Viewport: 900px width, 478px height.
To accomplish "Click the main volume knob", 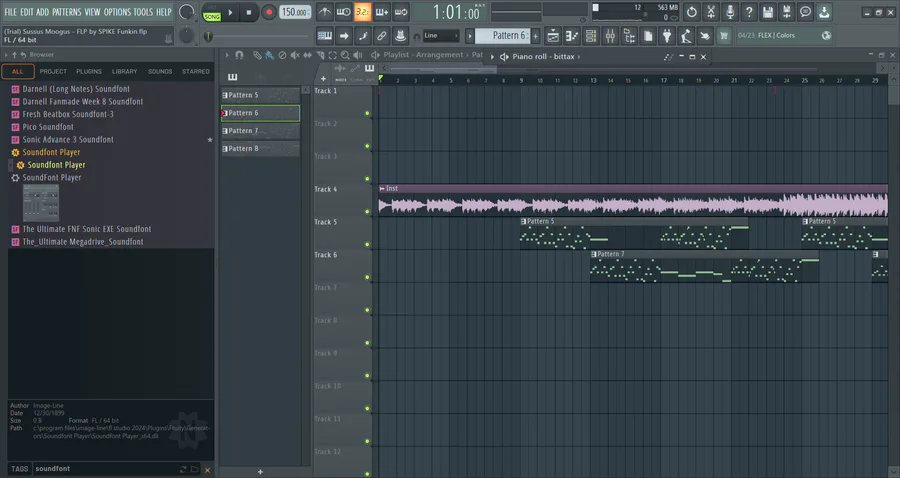I will coord(187,12).
